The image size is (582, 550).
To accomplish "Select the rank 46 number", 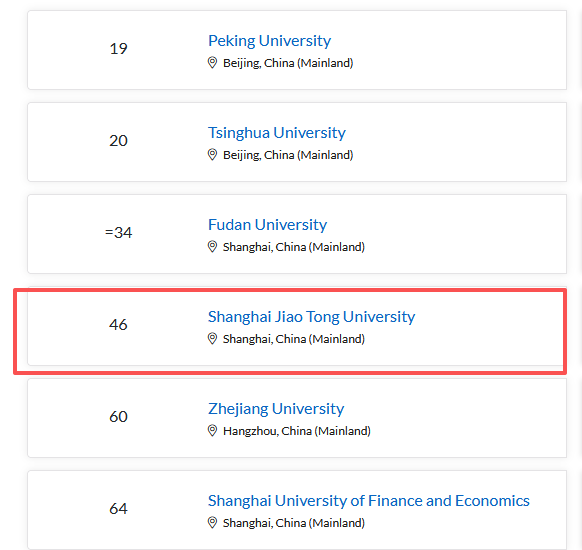I will click(x=118, y=325).
